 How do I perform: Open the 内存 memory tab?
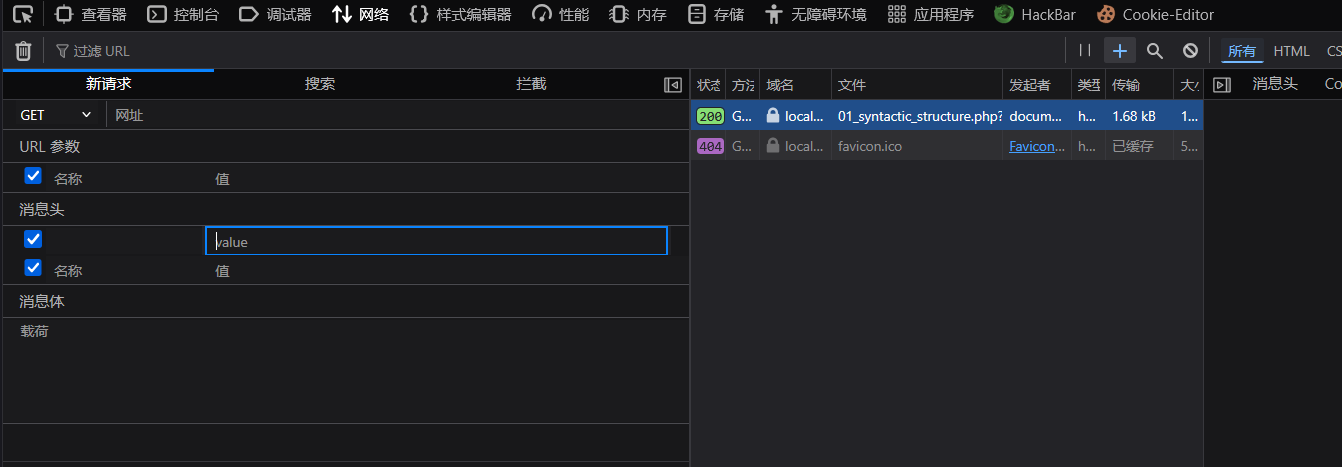(x=638, y=14)
